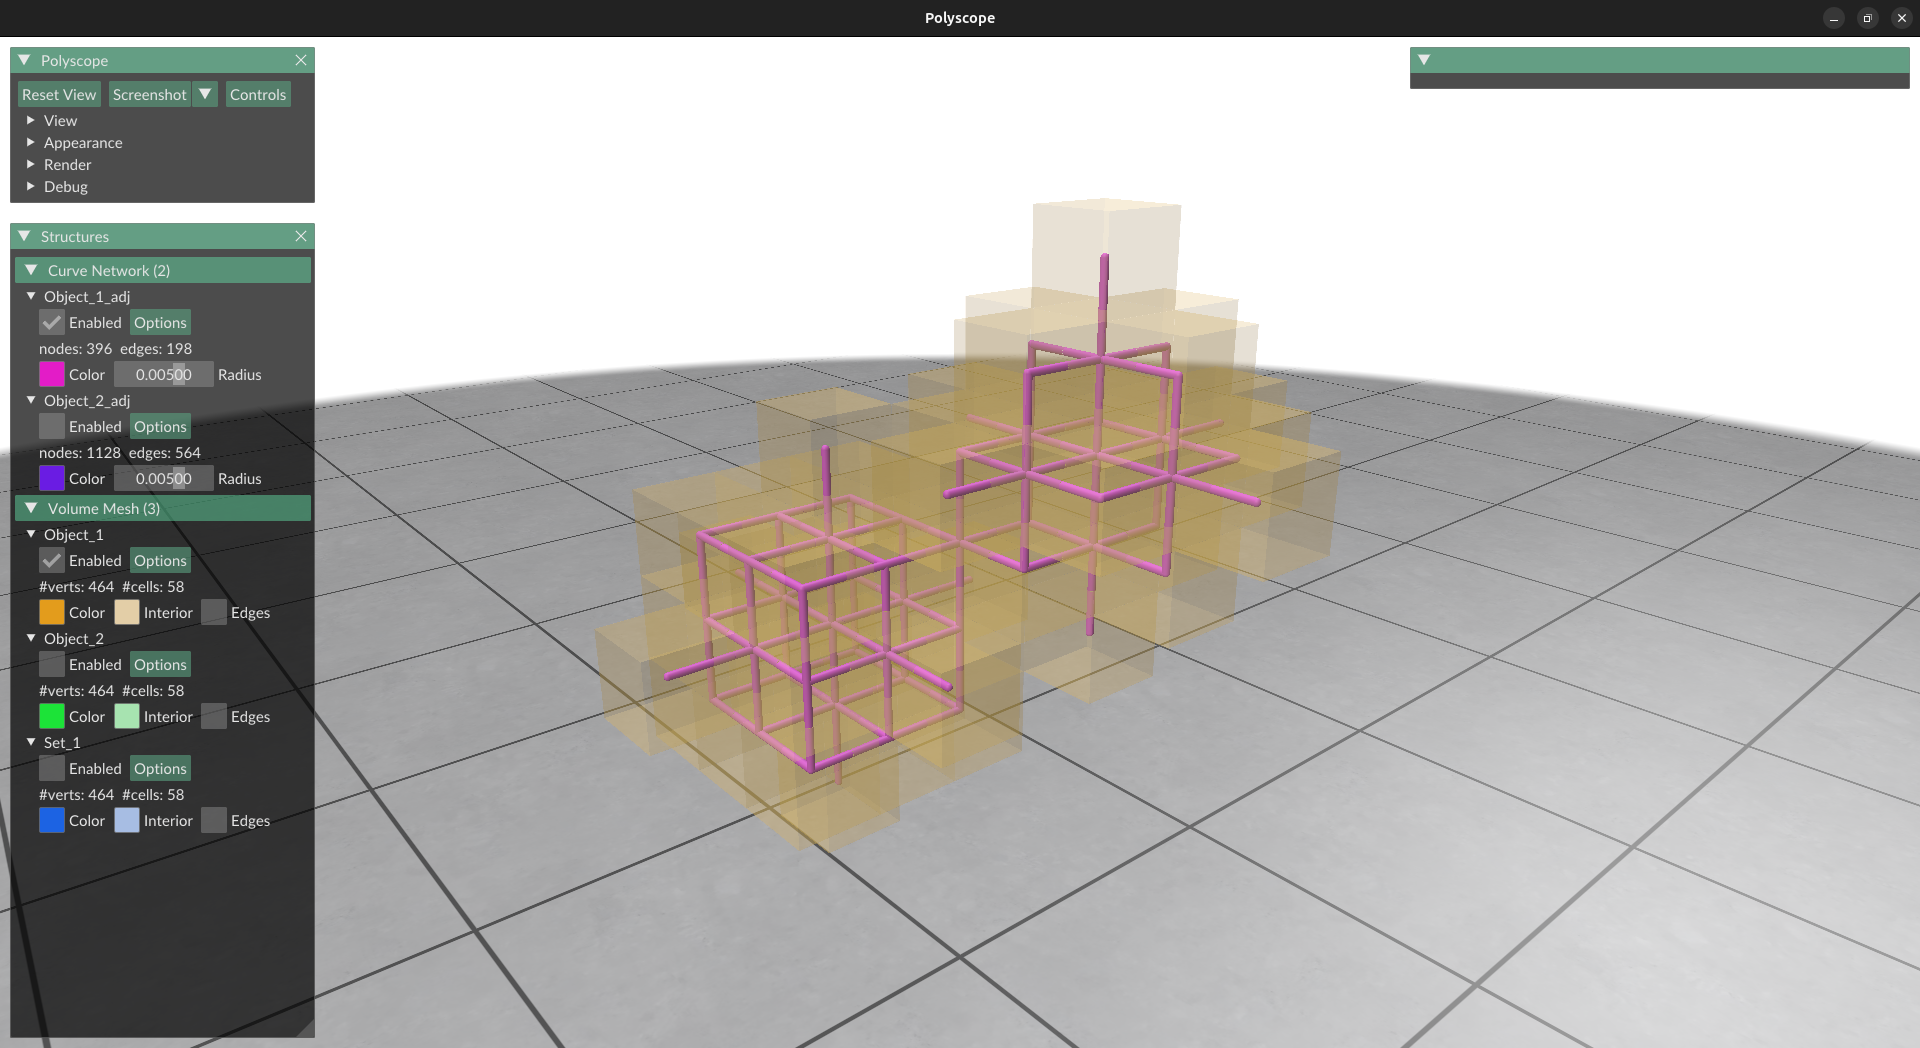Viewport: 1920px width, 1048px height.
Task: Open the Screenshot options dropdown arrow
Action: click(x=205, y=94)
